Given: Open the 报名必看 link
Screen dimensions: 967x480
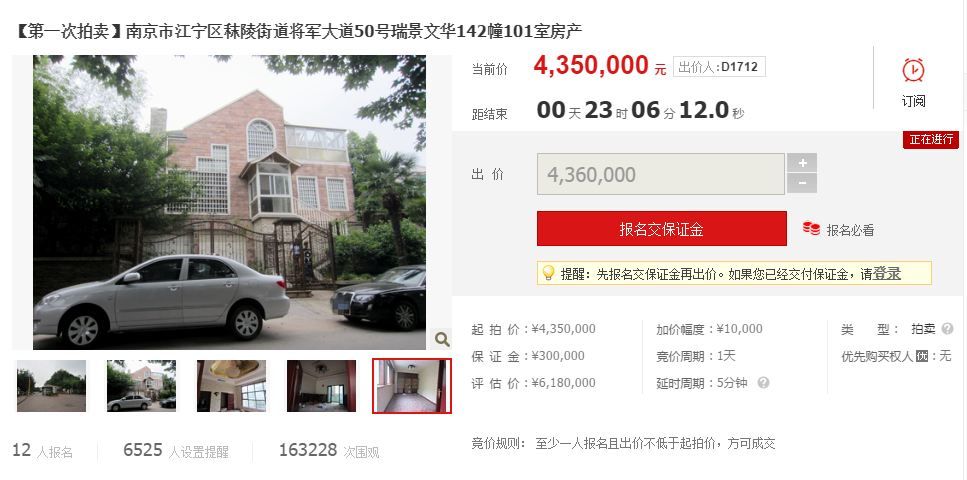Looking at the screenshot, I should tap(850, 230).
